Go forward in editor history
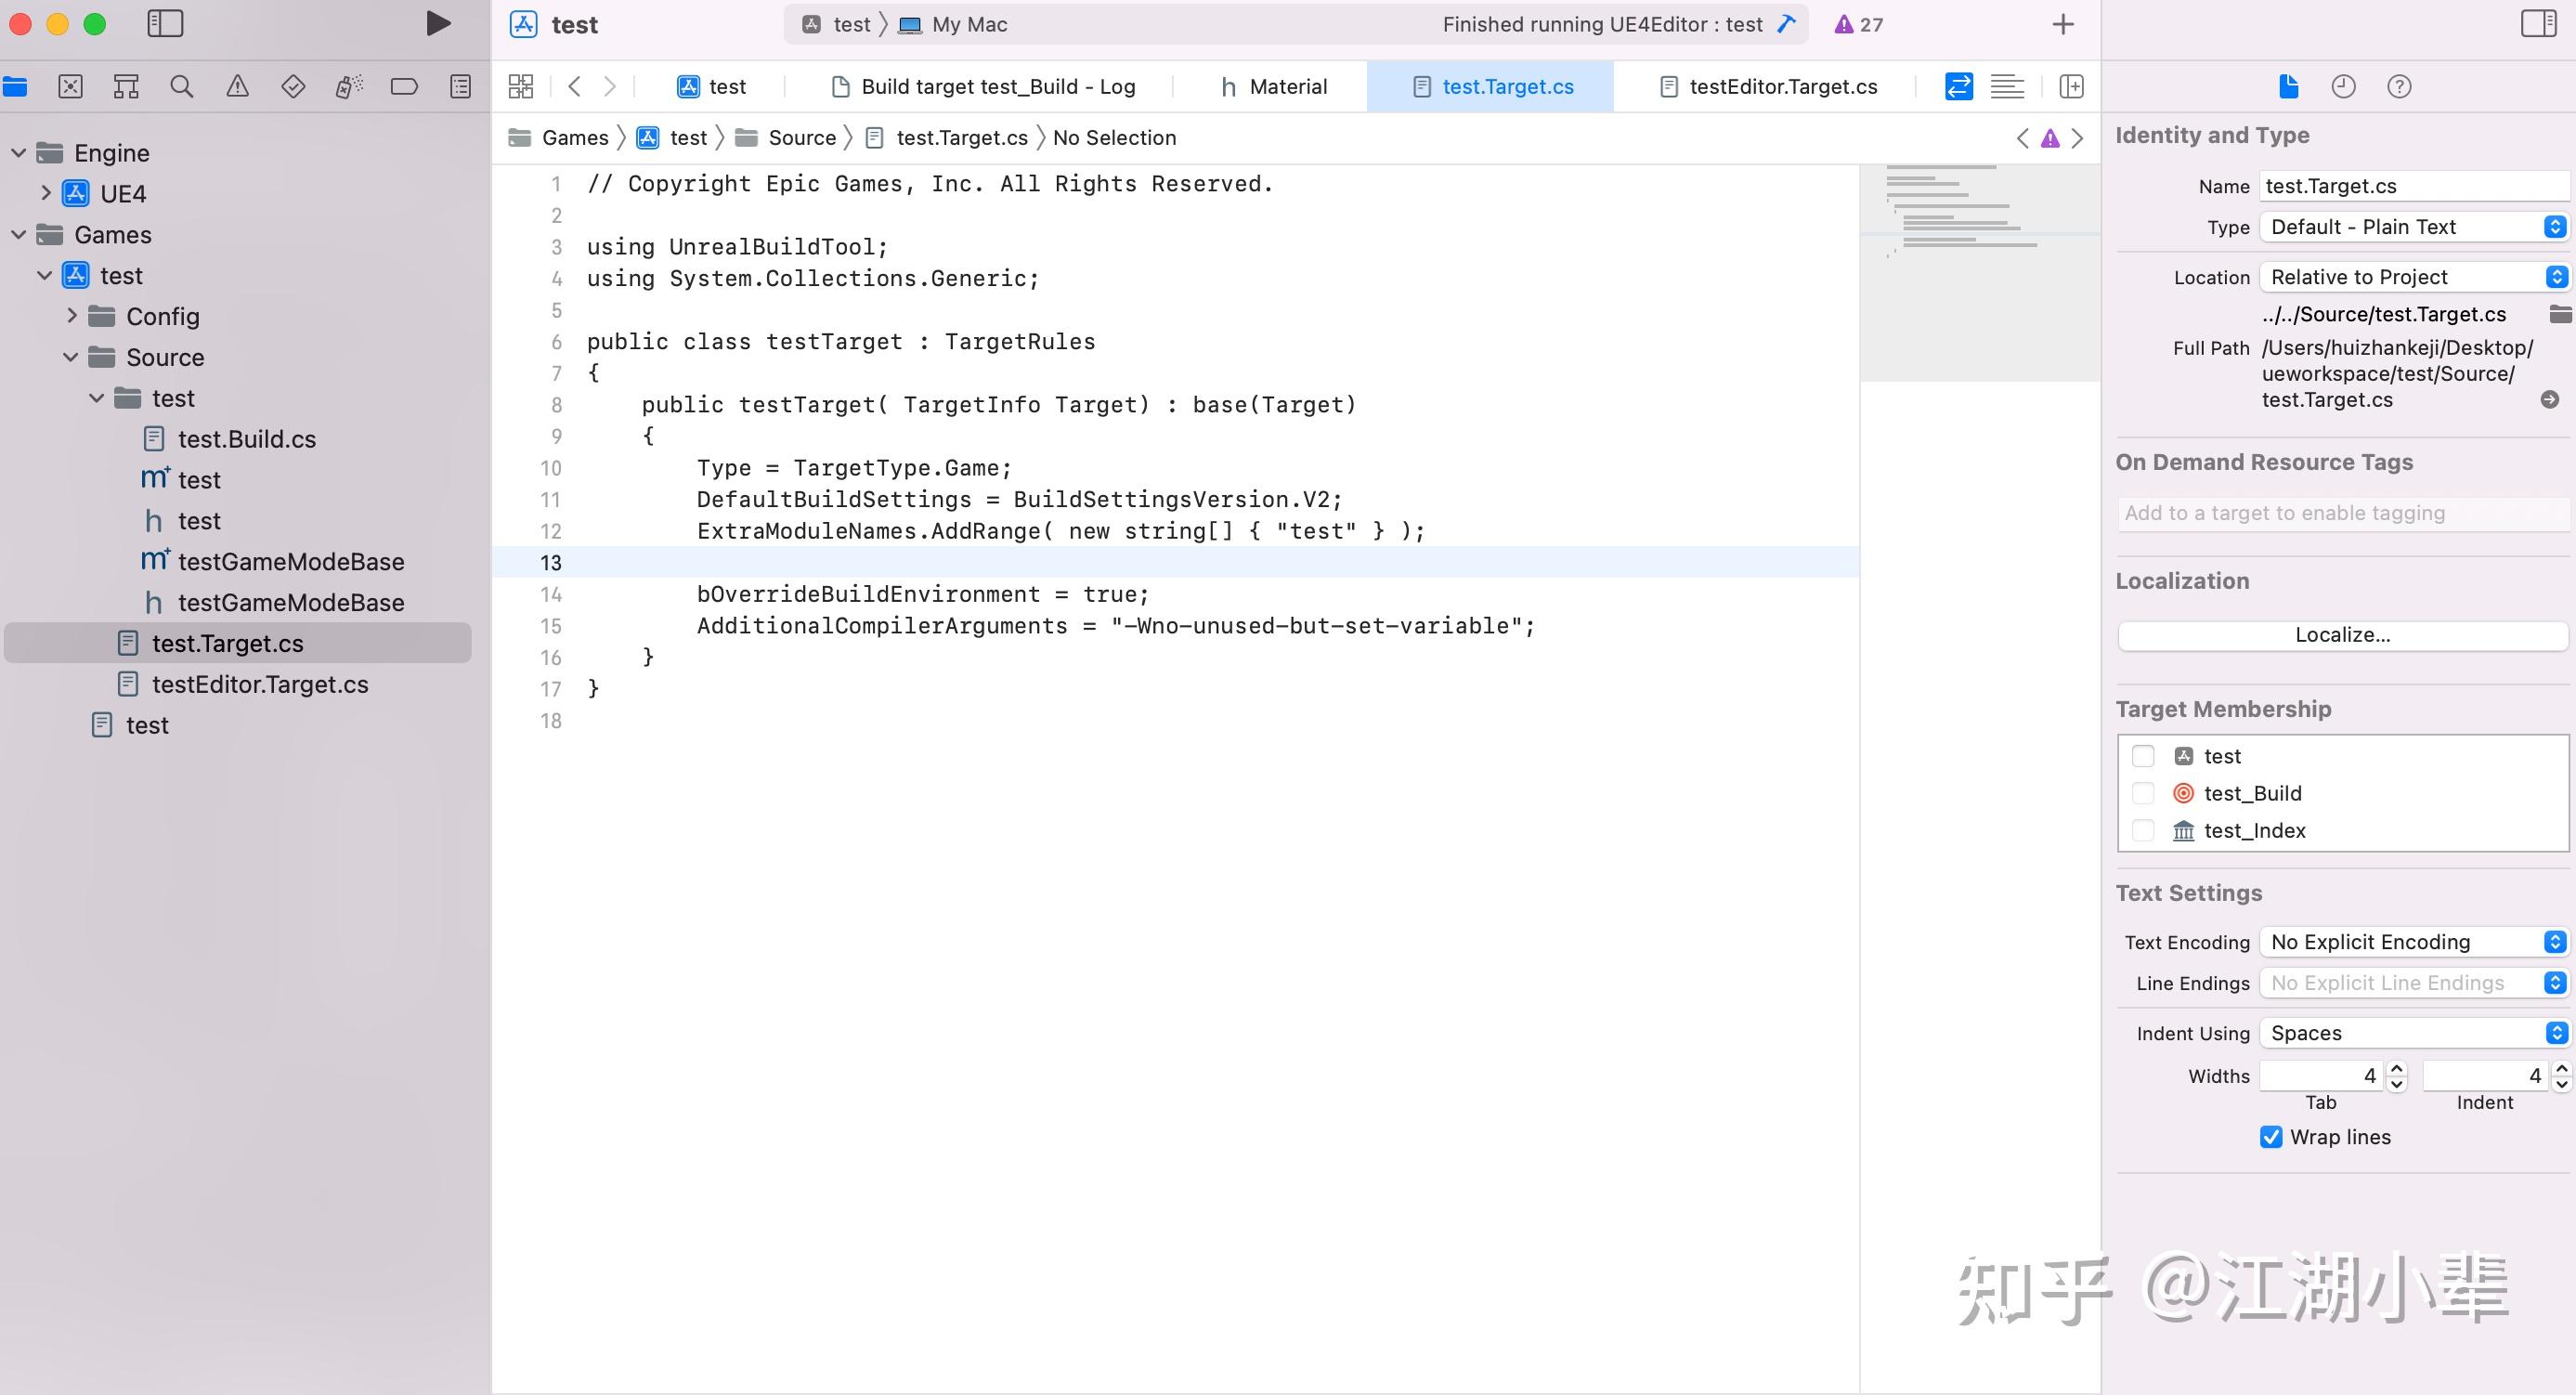The width and height of the screenshot is (2576, 1395). click(x=610, y=87)
